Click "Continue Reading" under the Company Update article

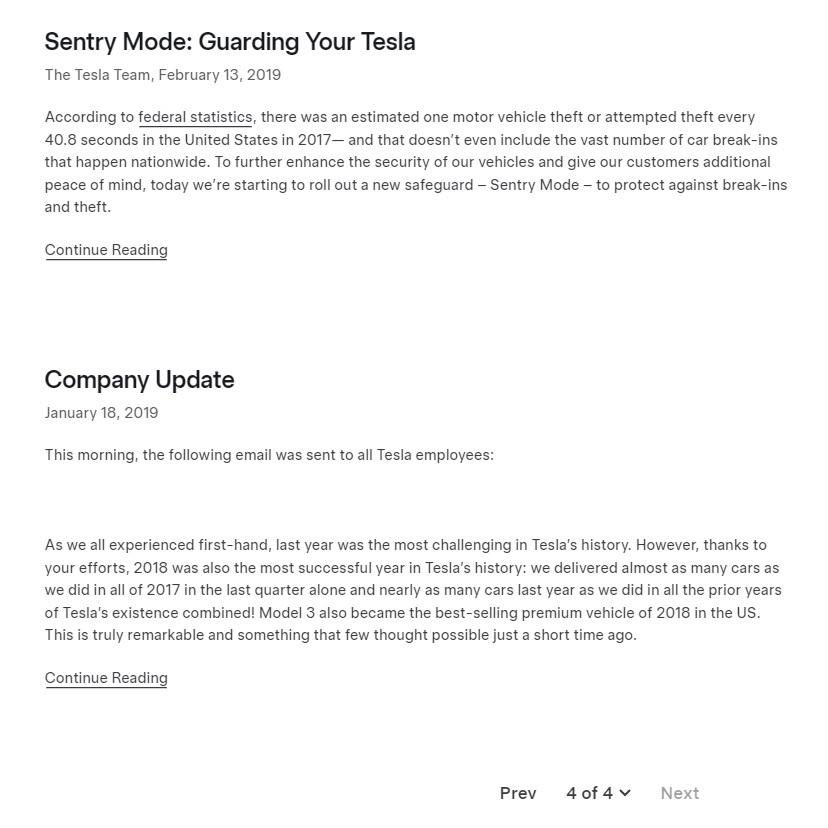pos(105,677)
